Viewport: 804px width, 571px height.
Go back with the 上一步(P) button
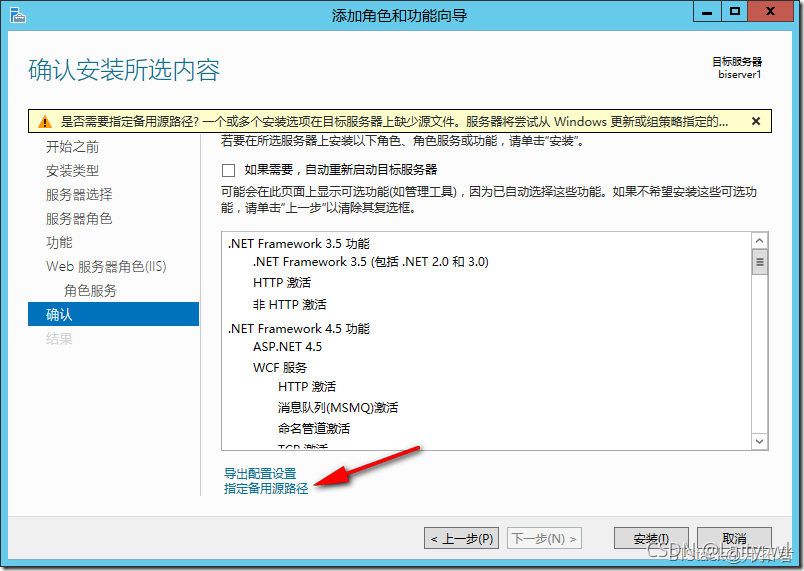[x=461, y=539]
